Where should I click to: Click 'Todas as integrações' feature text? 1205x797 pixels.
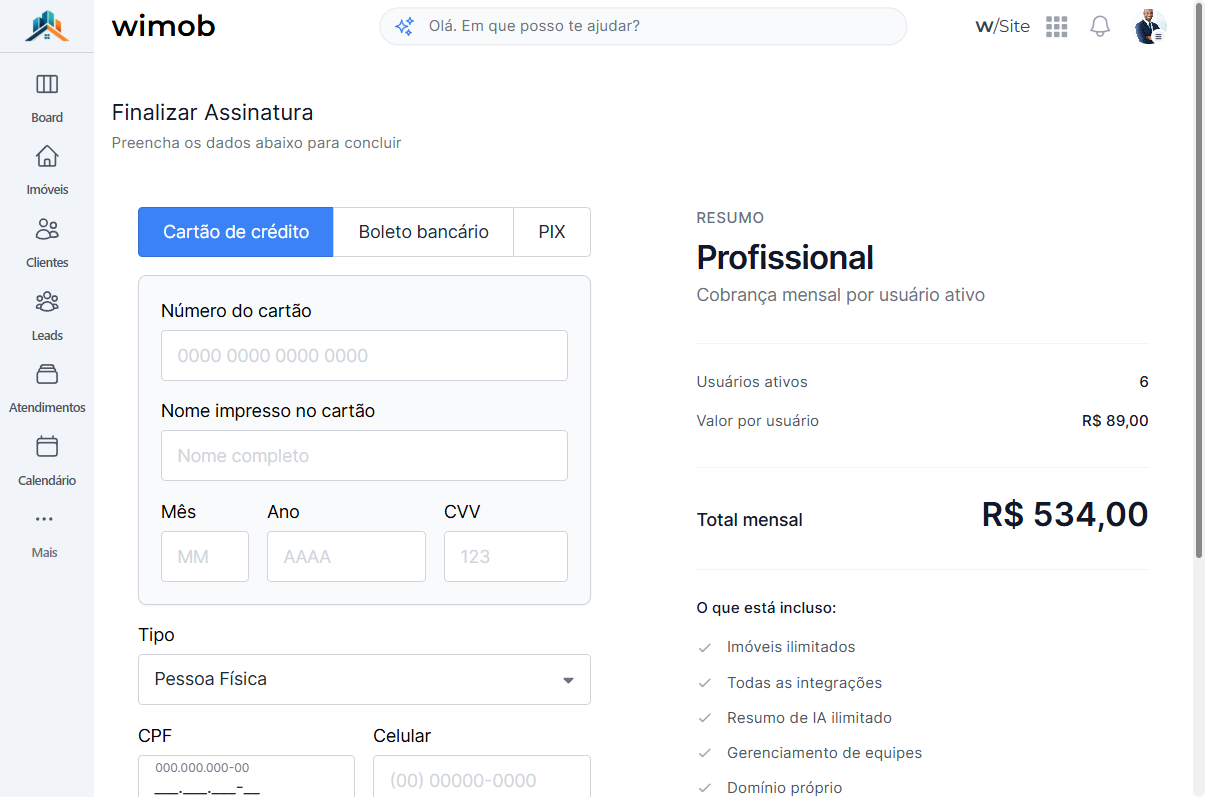click(x=805, y=683)
